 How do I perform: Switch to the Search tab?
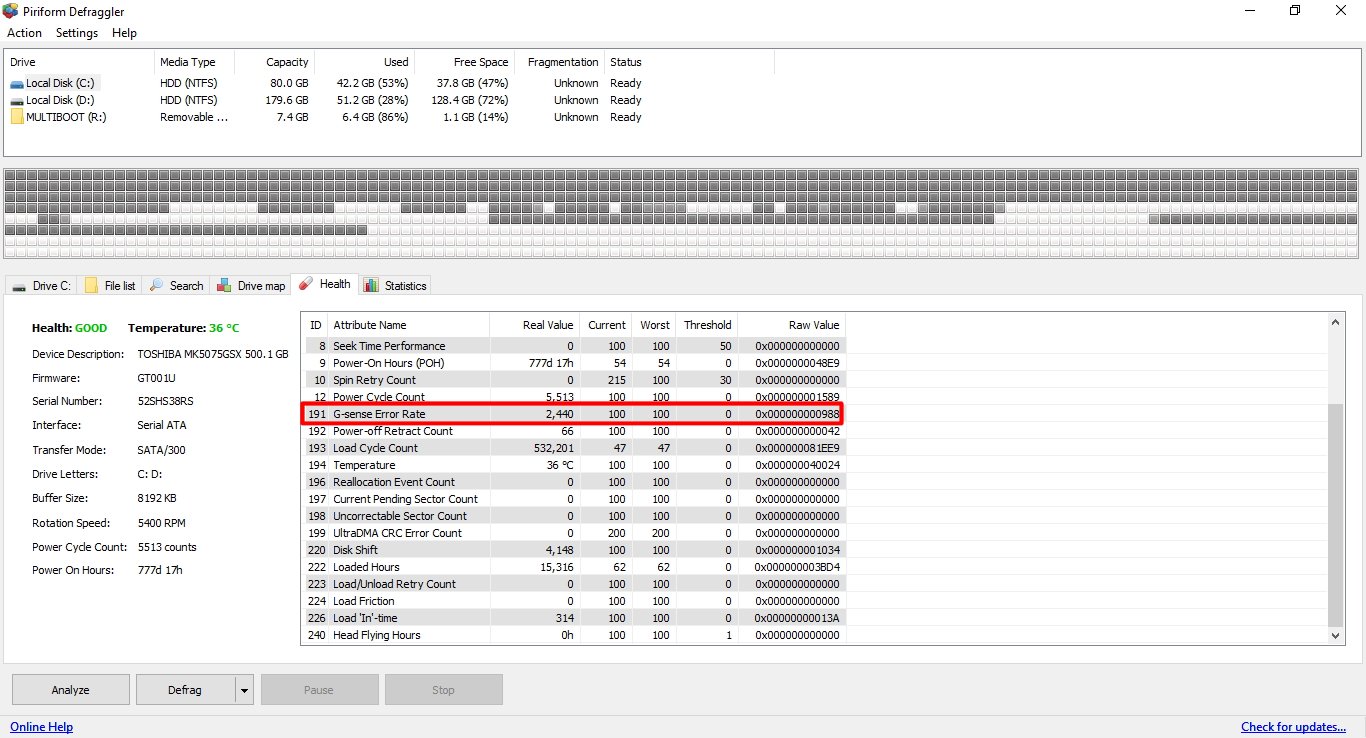(x=176, y=286)
